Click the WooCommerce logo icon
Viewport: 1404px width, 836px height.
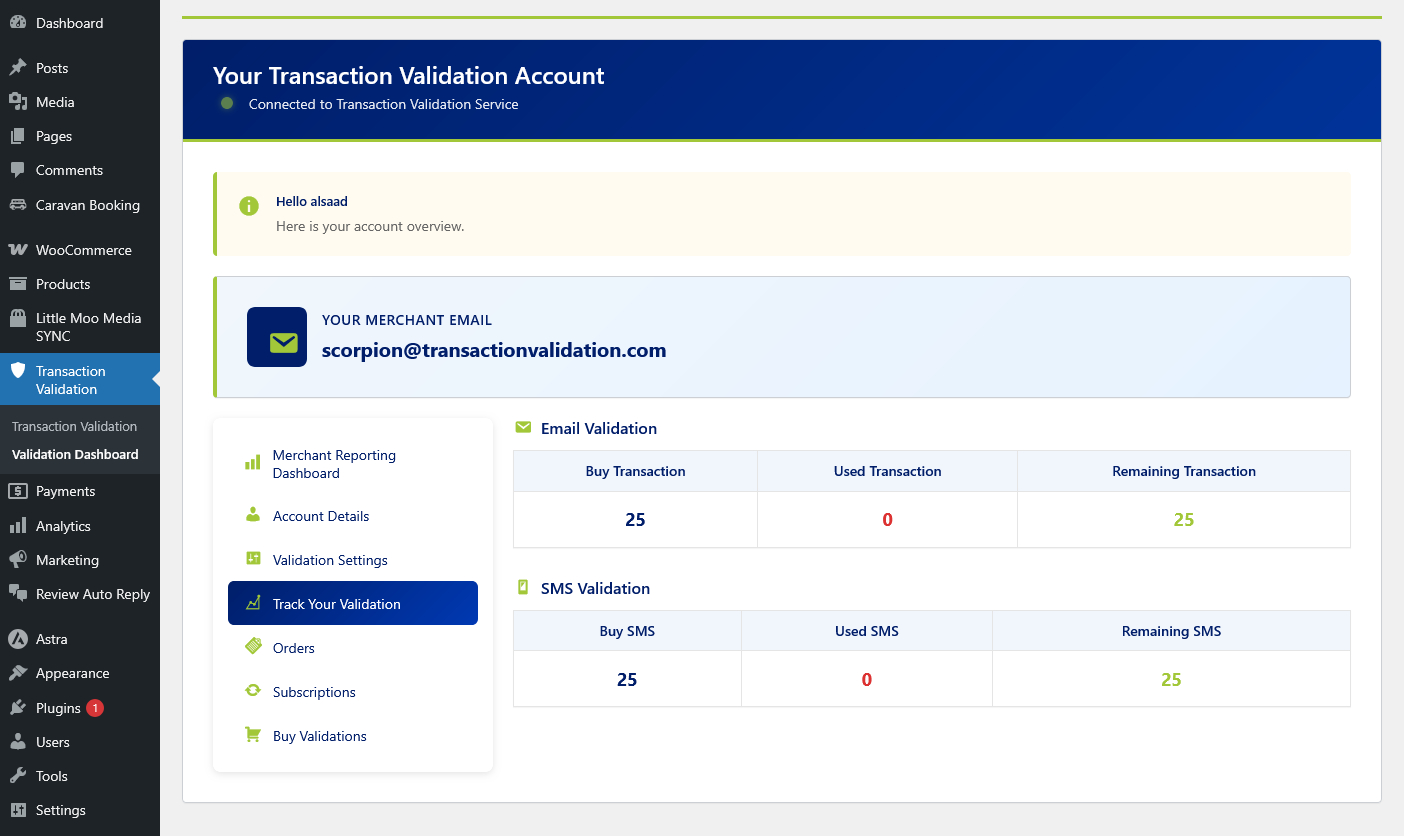coord(17,250)
